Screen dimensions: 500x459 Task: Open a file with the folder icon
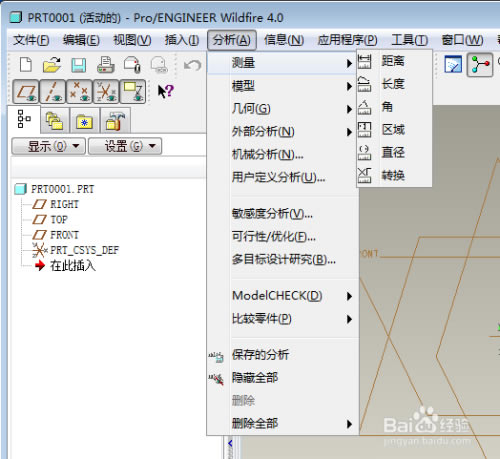click(x=52, y=64)
